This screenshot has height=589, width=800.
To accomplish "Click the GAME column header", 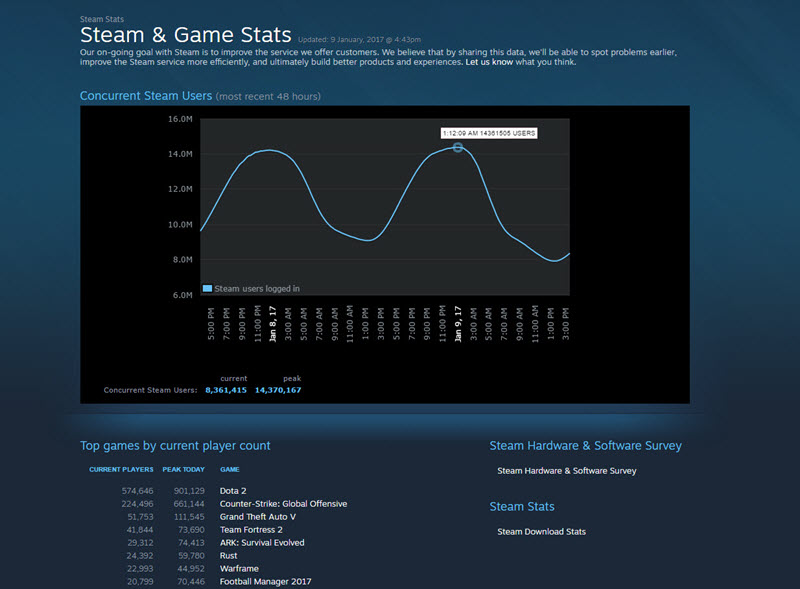I will pyautogui.click(x=230, y=470).
